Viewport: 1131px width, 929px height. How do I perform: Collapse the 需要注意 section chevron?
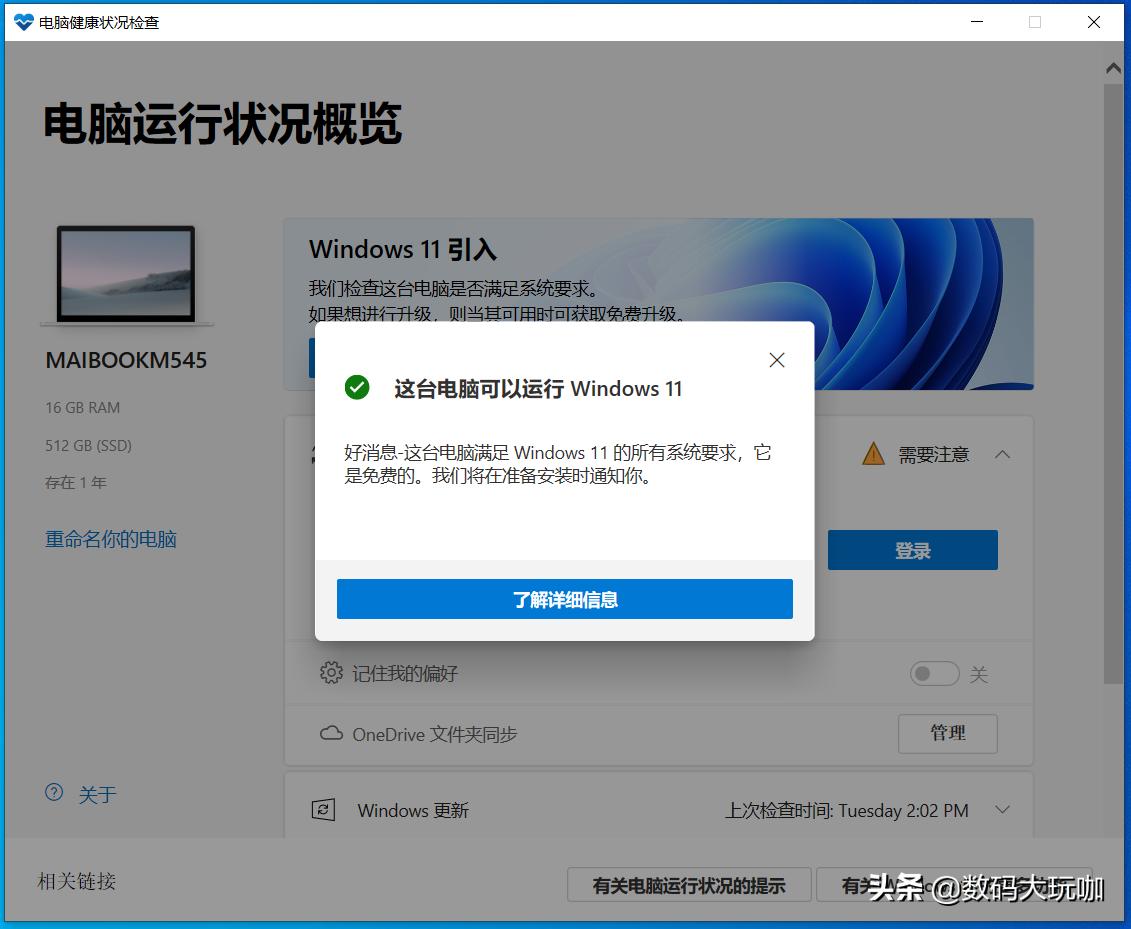[x=1002, y=454]
